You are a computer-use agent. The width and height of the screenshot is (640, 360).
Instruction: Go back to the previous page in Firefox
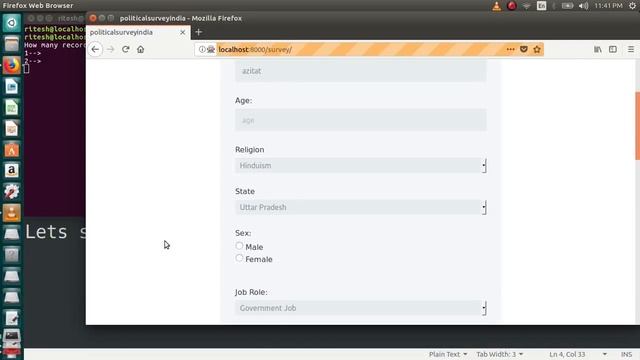point(95,49)
